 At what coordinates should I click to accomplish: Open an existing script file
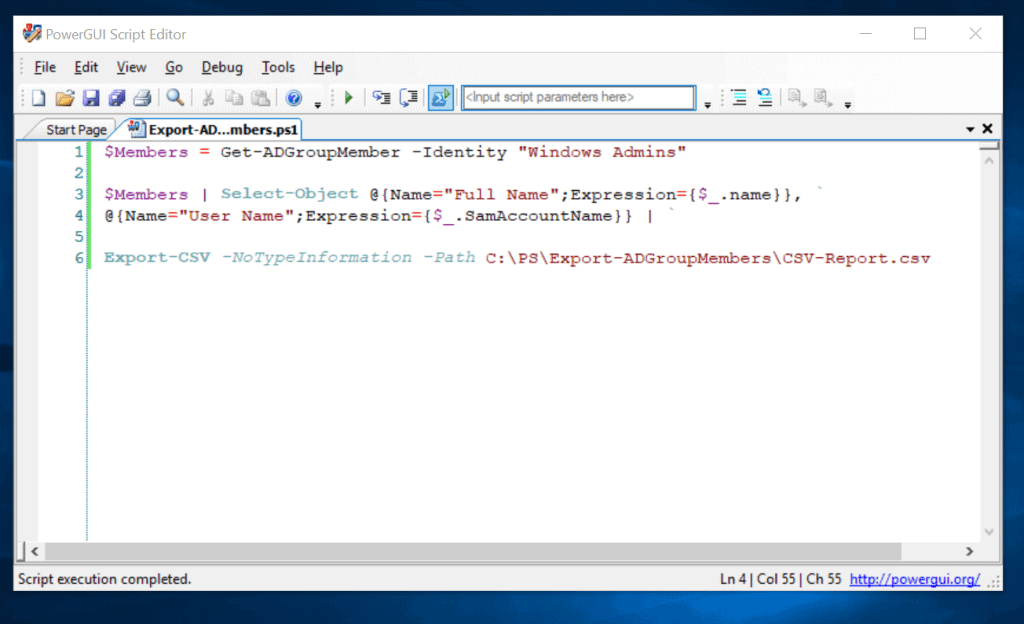pos(64,97)
